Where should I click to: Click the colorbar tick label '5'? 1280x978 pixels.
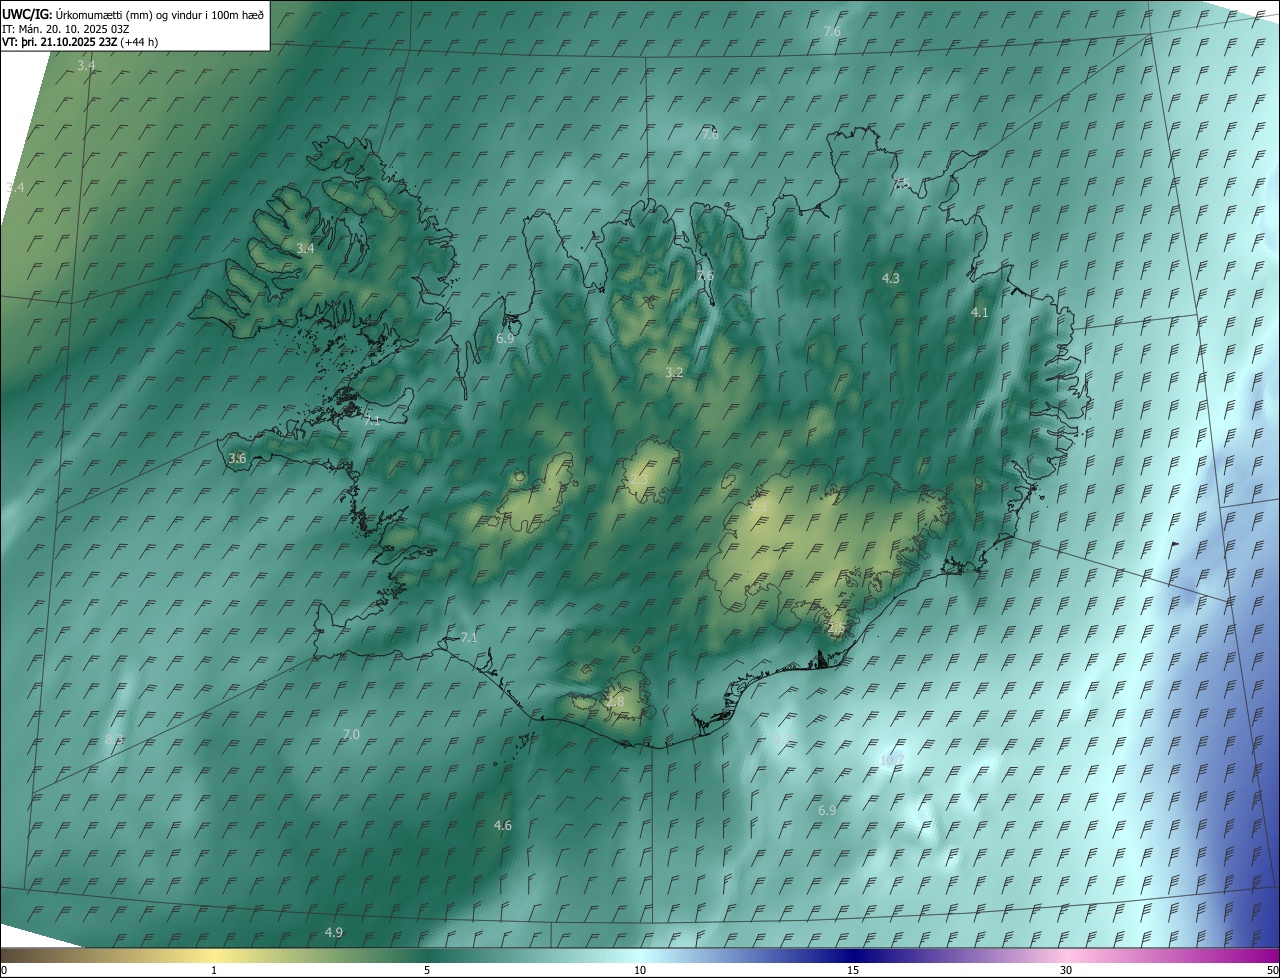[x=427, y=970]
